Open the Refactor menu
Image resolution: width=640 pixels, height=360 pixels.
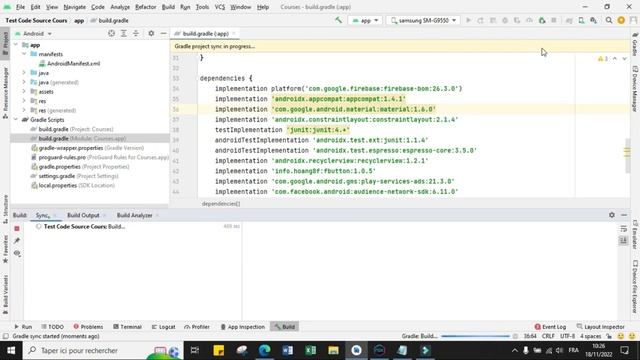pos(146,7)
